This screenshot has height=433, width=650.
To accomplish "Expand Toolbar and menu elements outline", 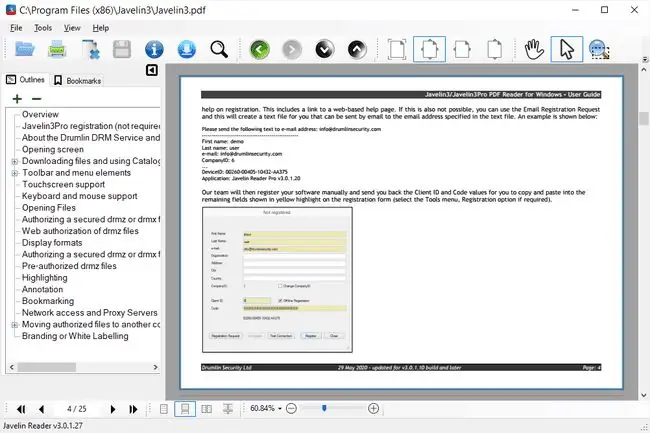I will tap(15, 173).
